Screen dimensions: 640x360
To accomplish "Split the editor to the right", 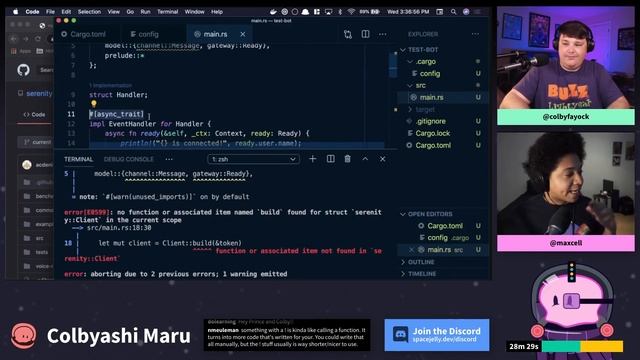I will coord(365,34).
